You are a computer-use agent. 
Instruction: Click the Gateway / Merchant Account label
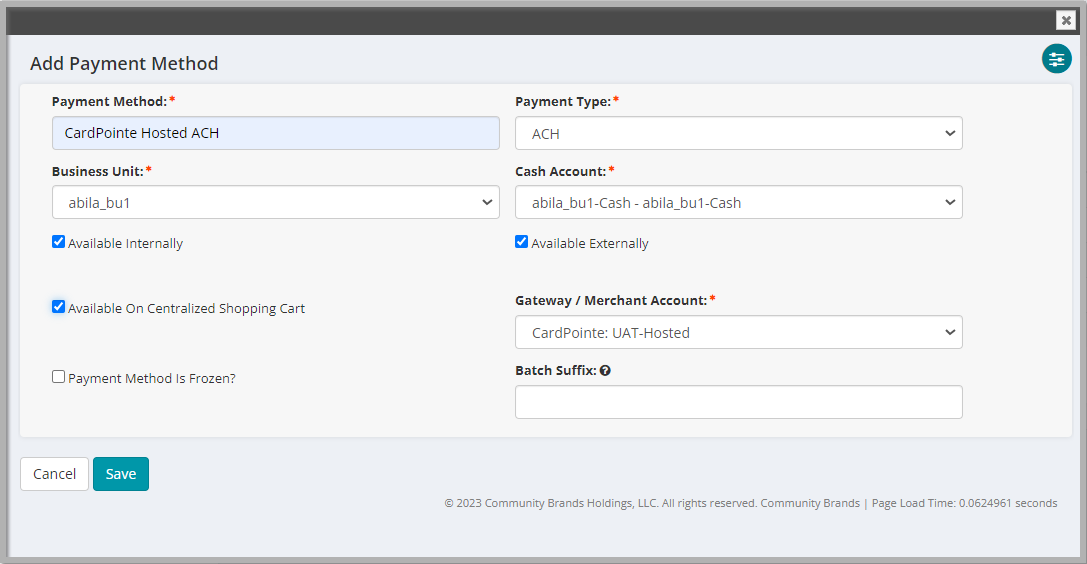tap(611, 301)
